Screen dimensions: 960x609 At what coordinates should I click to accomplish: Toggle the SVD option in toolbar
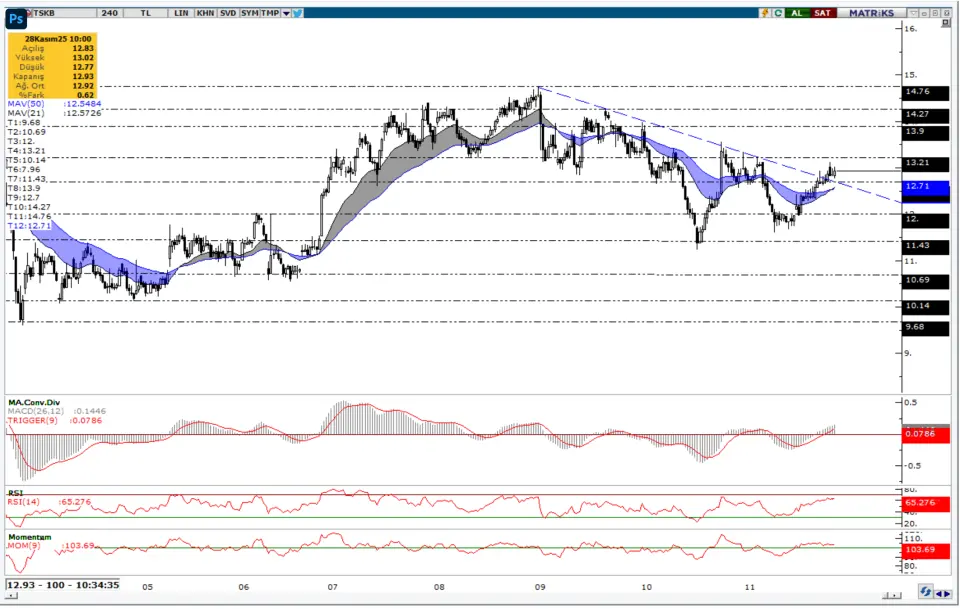(228, 13)
